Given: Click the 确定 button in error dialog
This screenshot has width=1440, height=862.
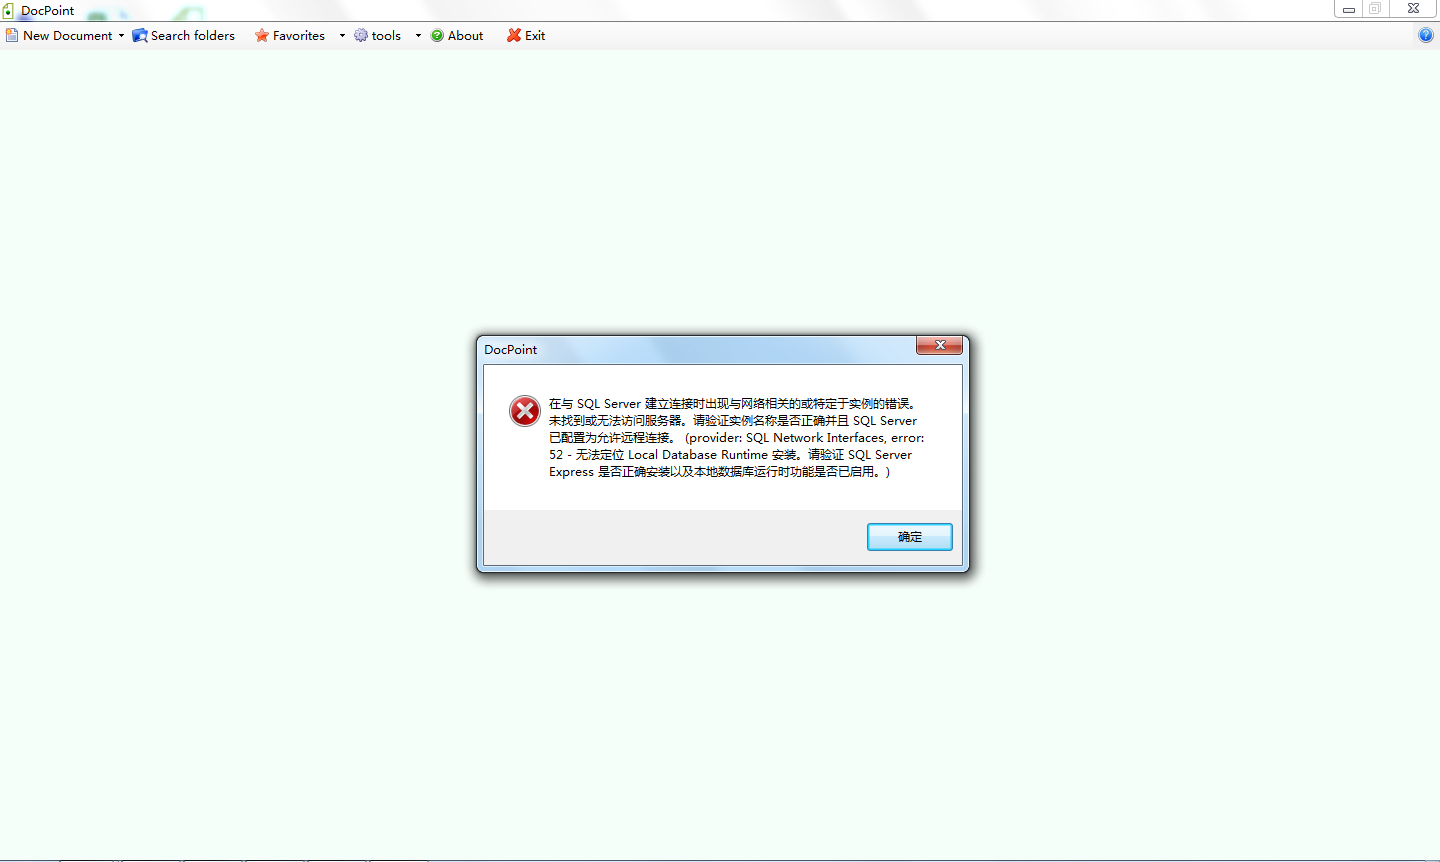Looking at the screenshot, I should coord(910,537).
